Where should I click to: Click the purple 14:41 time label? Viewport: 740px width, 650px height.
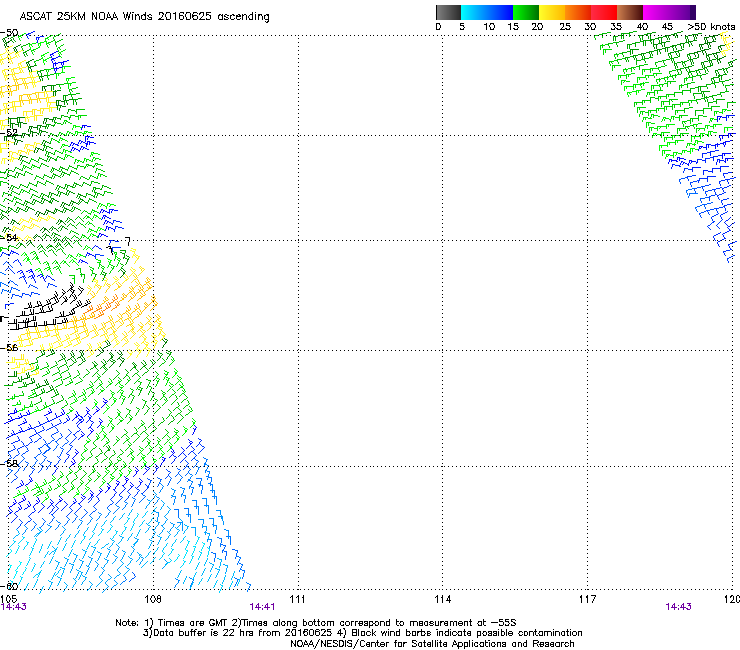coord(262,607)
